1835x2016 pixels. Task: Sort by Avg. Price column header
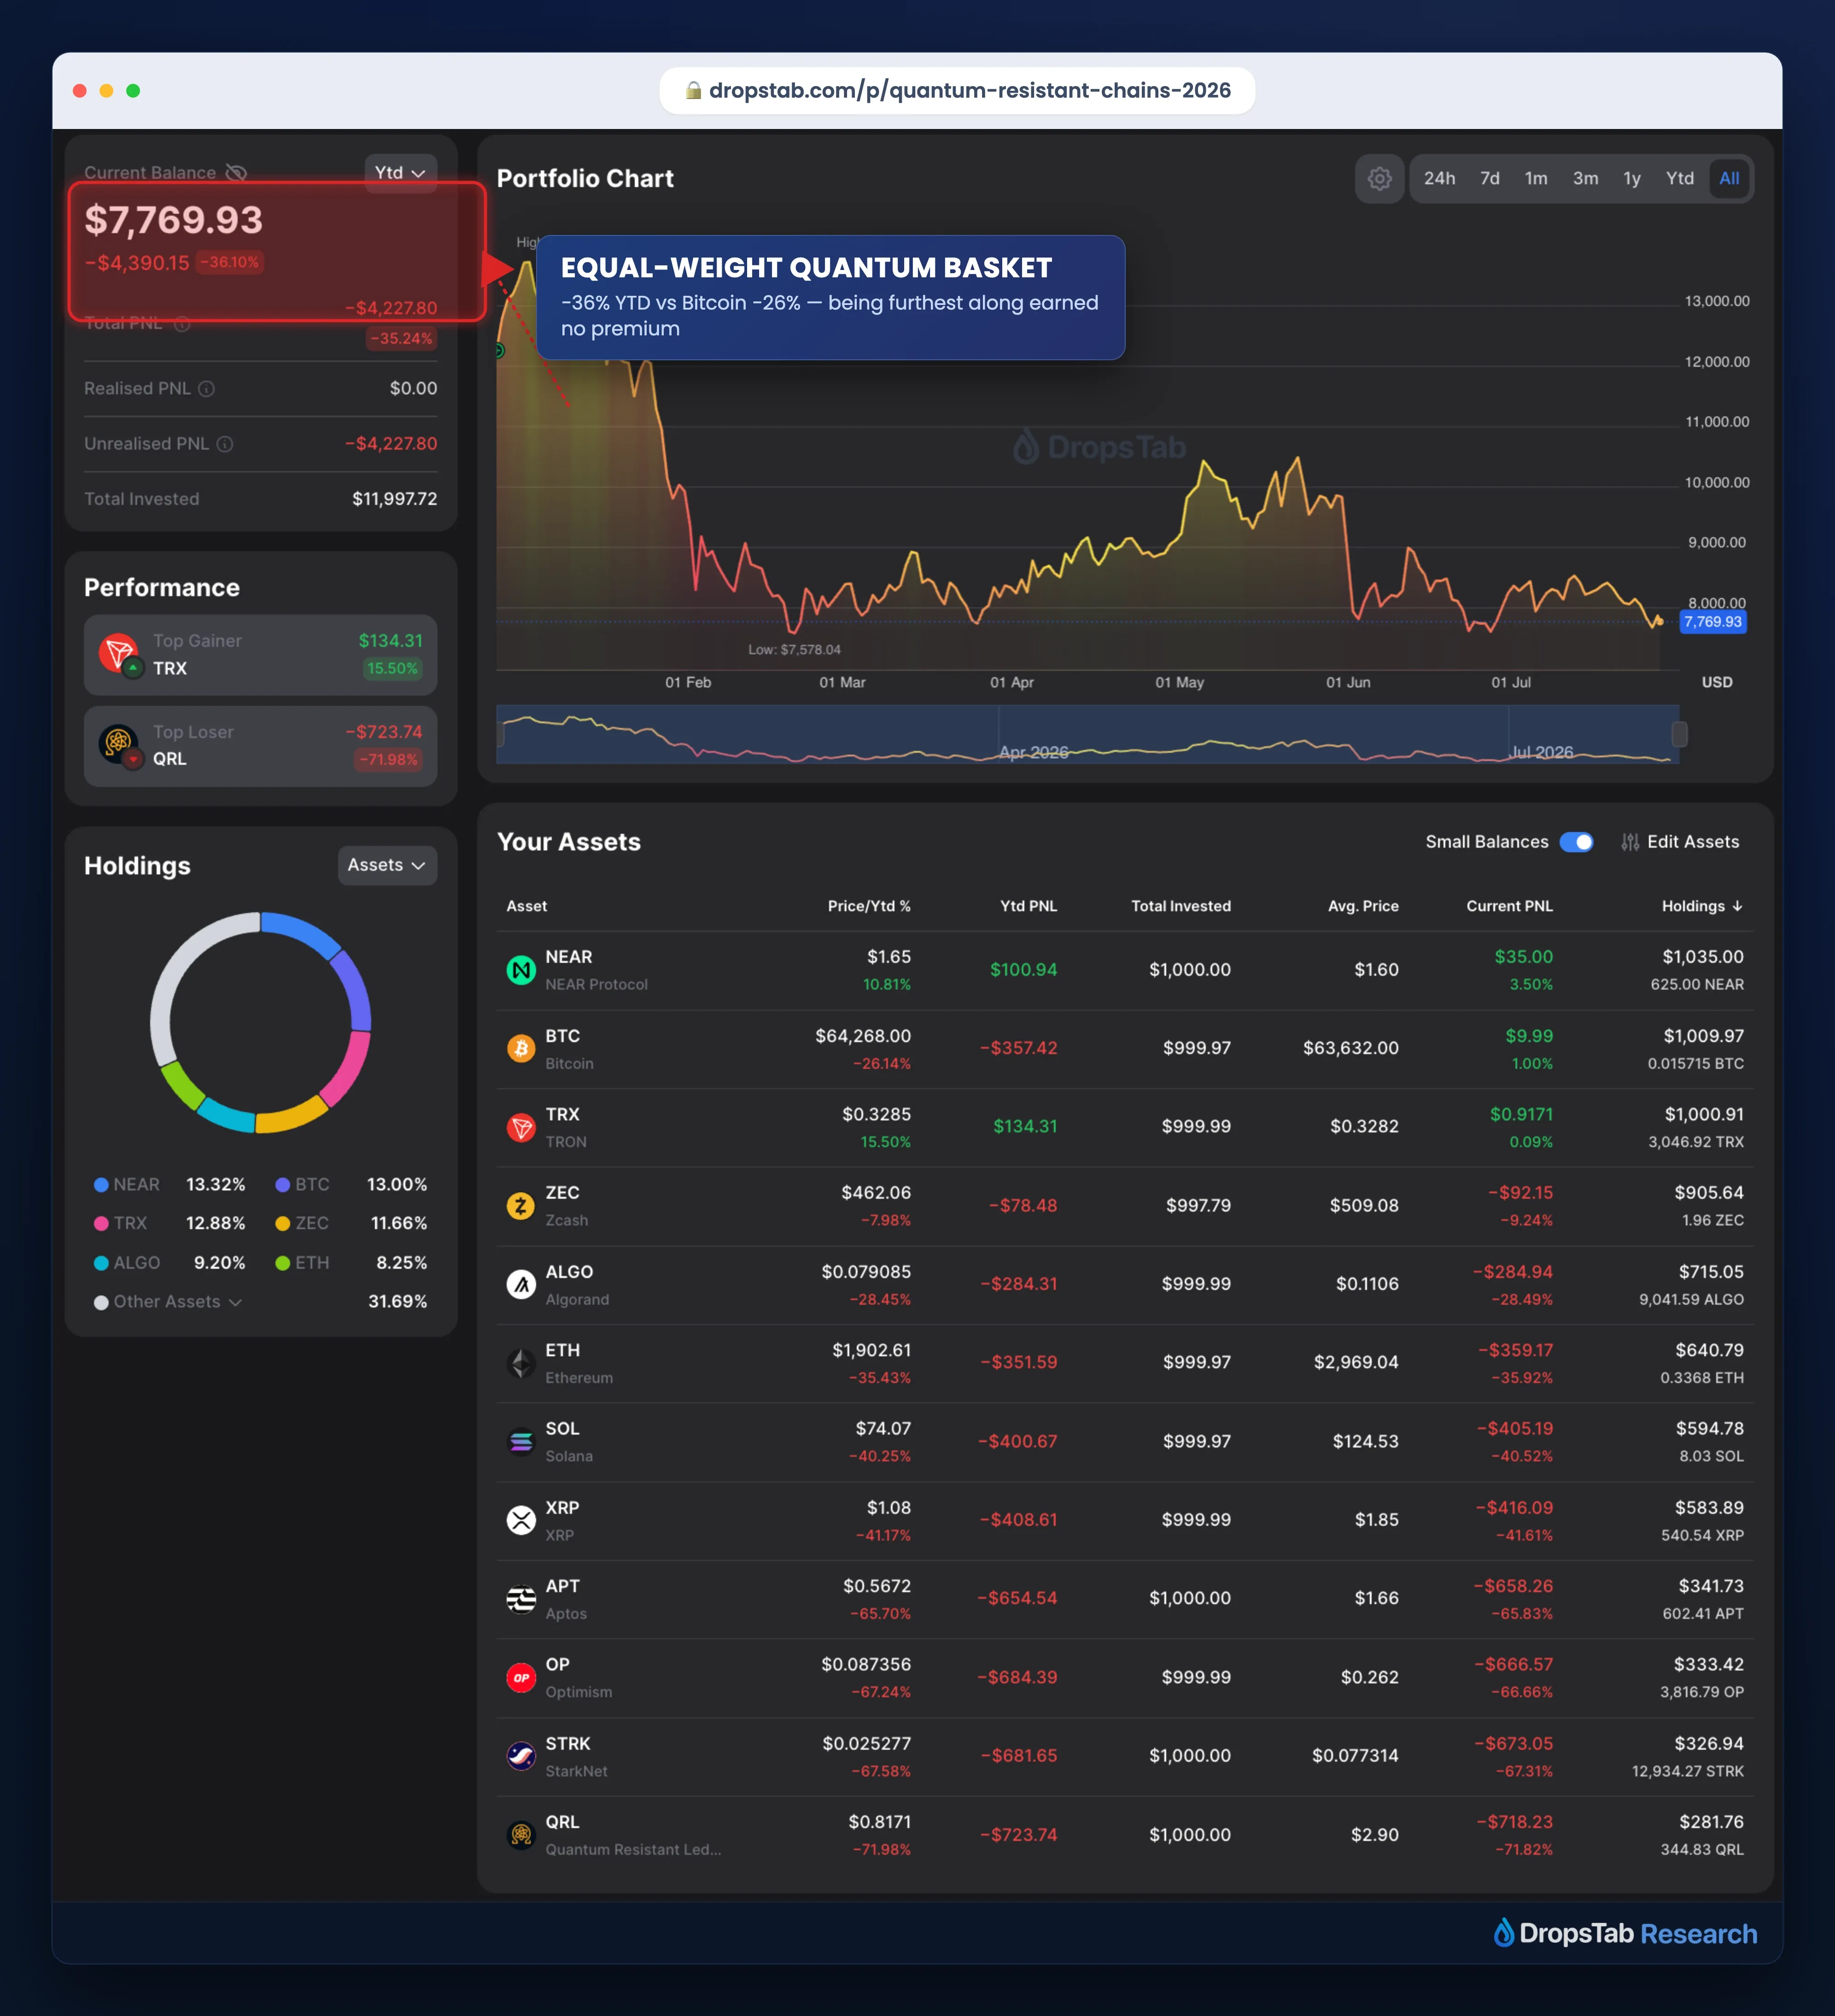pos(1363,906)
